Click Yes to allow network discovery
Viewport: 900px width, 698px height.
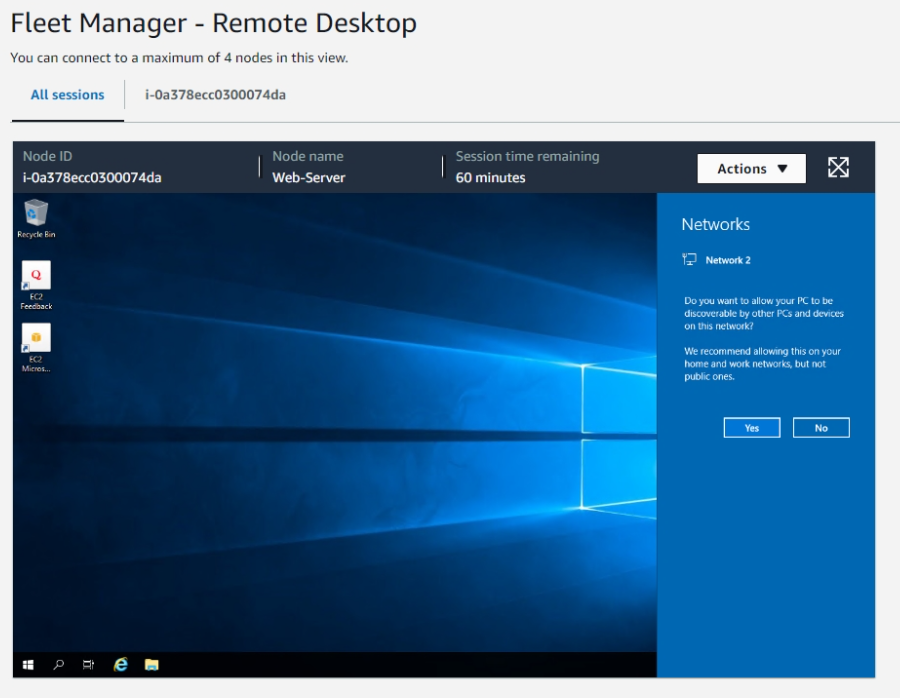point(752,428)
